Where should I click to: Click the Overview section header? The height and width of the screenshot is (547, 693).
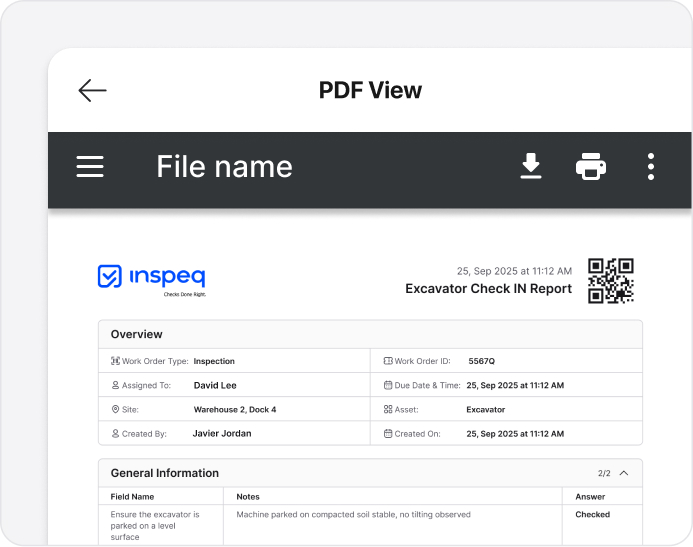click(x=370, y=334)
